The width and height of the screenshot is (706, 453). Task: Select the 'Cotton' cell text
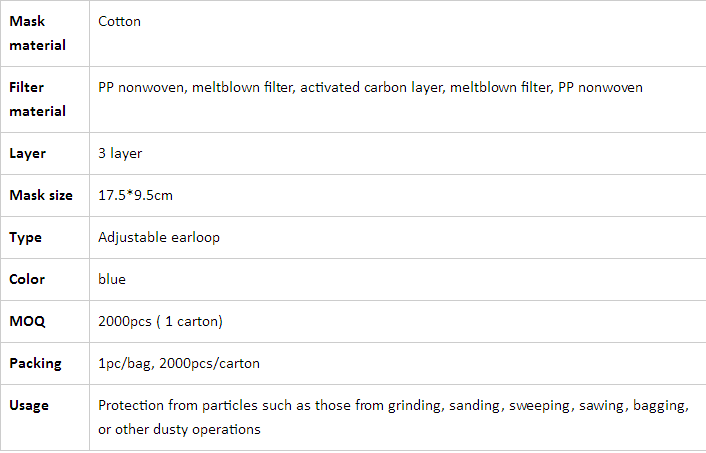119,21
